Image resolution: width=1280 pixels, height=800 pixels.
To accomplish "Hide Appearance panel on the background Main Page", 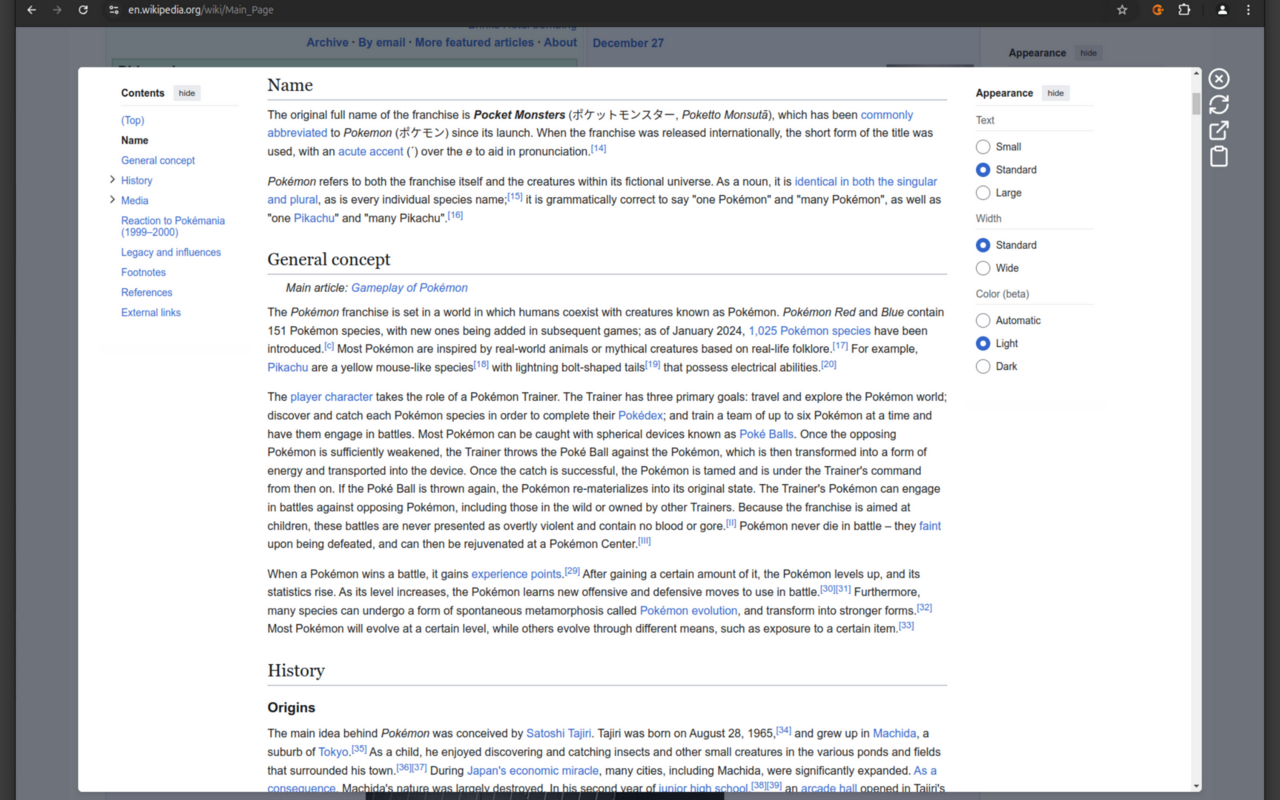I will 1089,53.
